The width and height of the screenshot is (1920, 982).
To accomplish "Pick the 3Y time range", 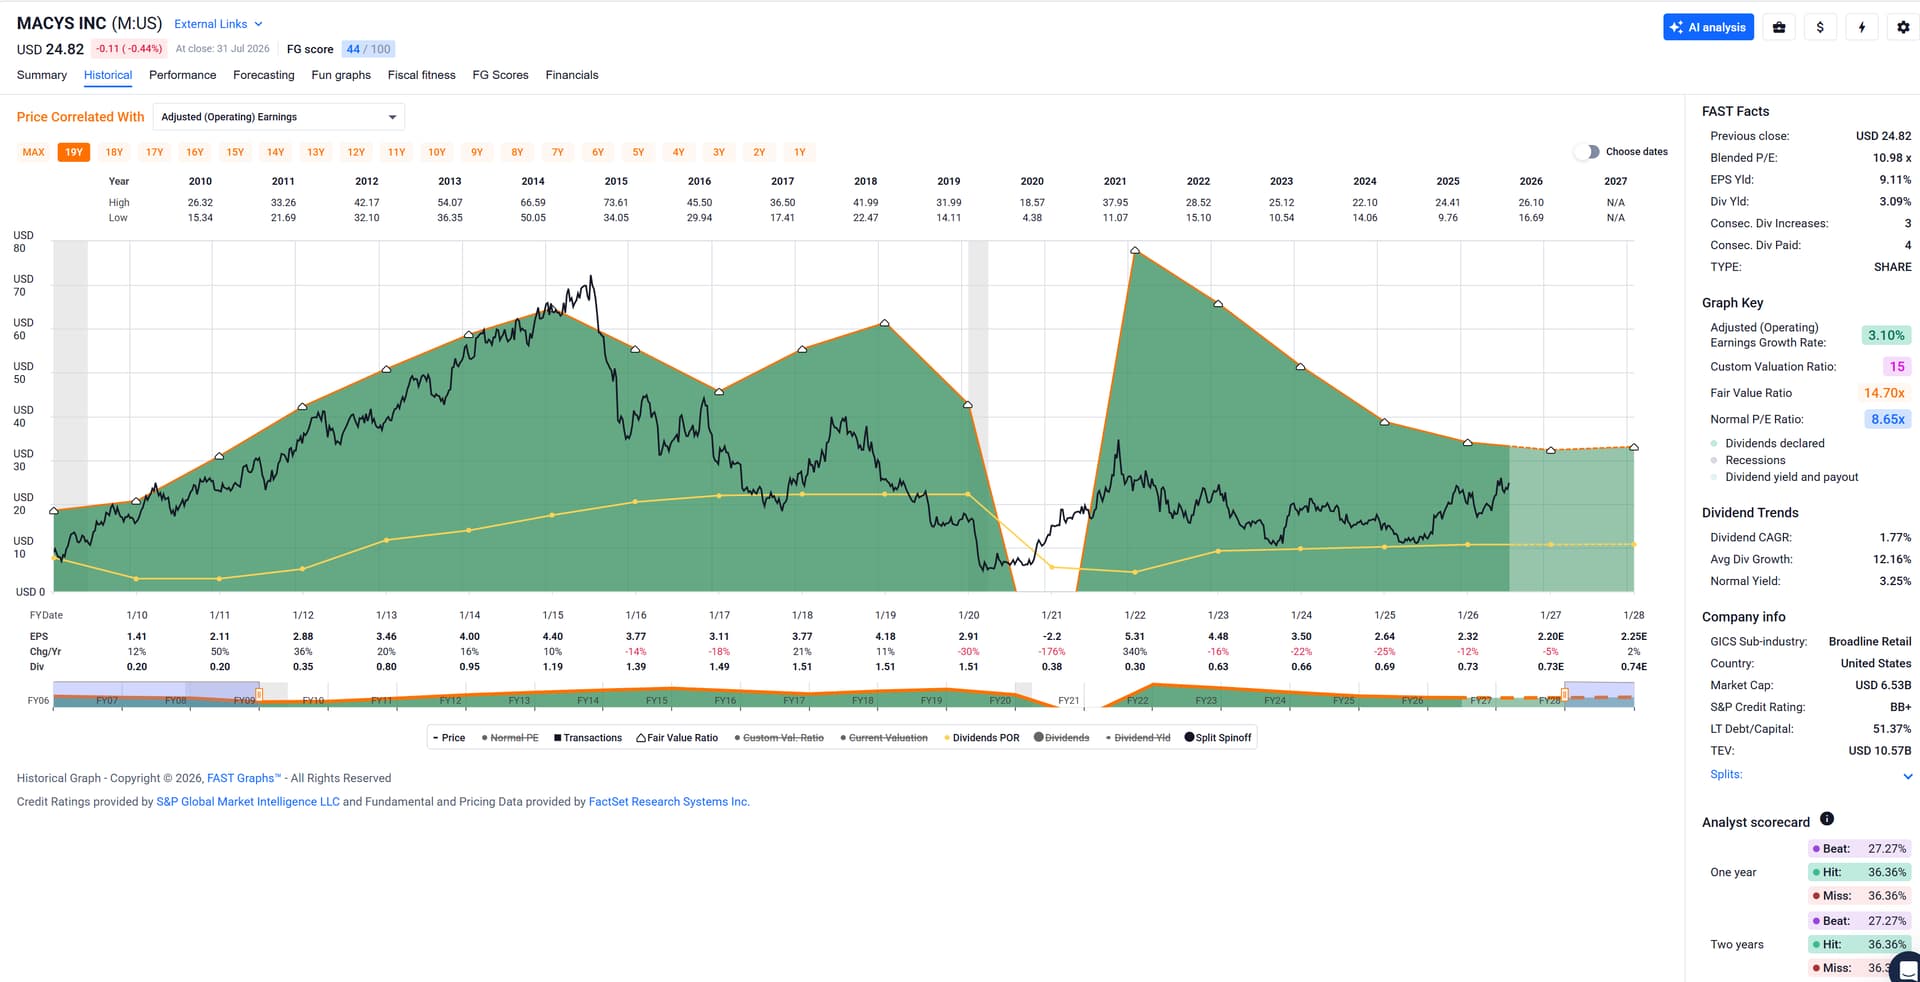I will (x=719, y=152).
